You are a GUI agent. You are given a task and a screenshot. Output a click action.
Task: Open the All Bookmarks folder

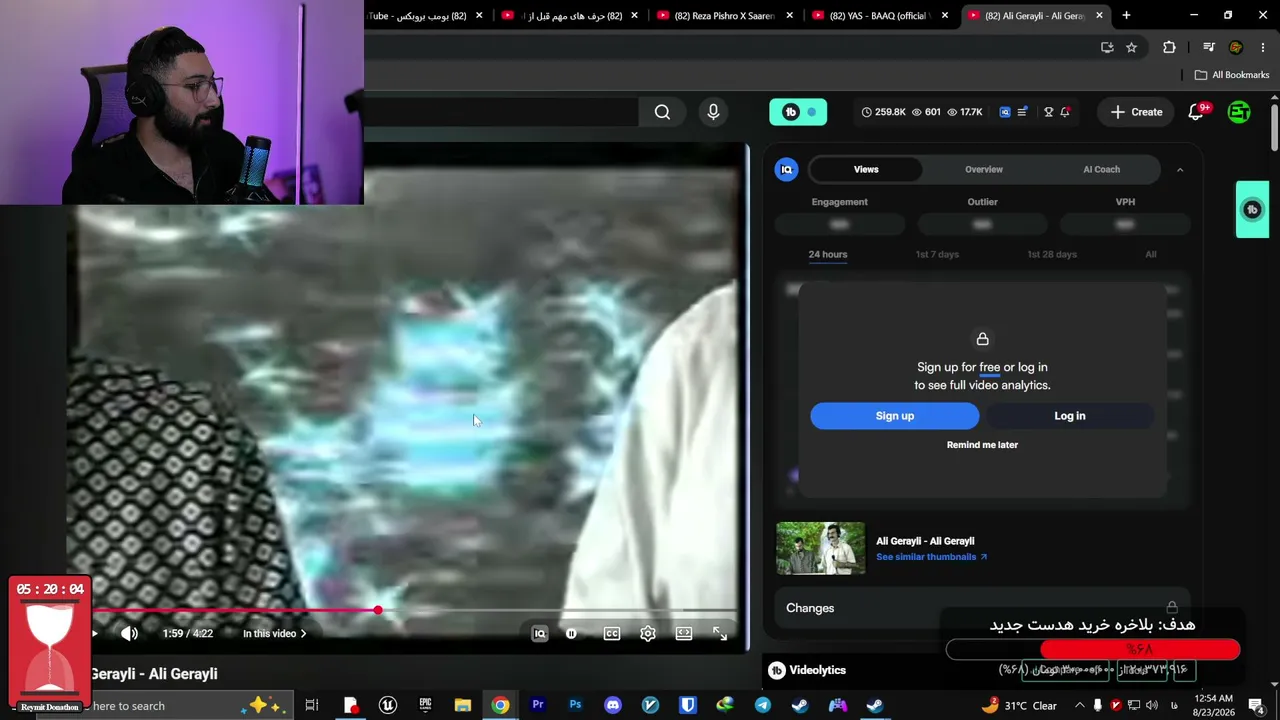click(x=1231, y=75)
